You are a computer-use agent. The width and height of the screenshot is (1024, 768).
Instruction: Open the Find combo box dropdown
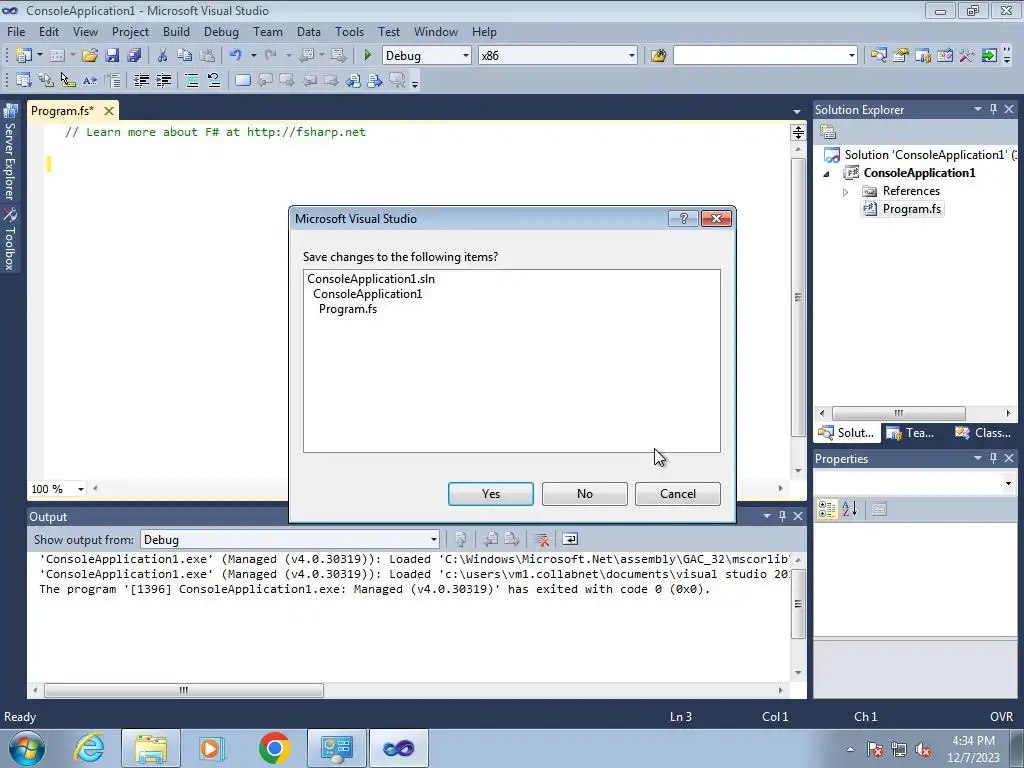852,56
